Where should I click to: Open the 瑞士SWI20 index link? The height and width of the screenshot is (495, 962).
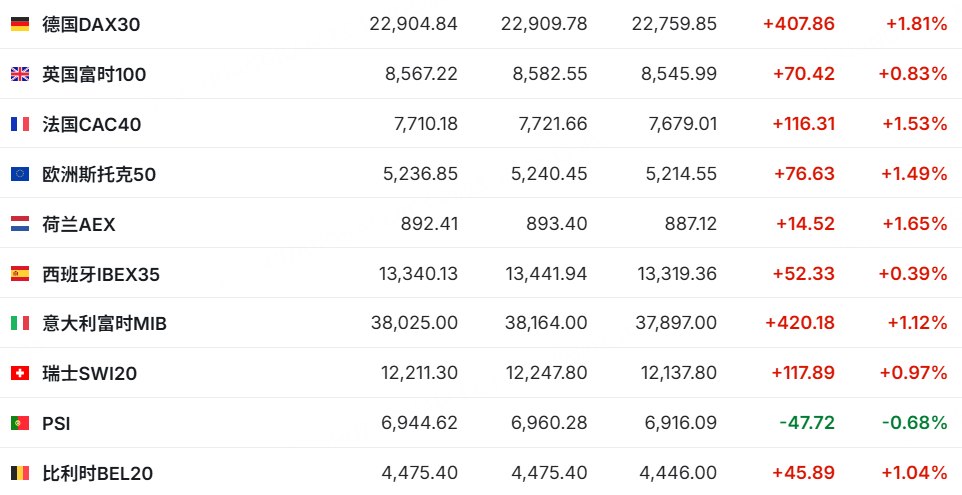pyautogui.click(x=89, y=373)
